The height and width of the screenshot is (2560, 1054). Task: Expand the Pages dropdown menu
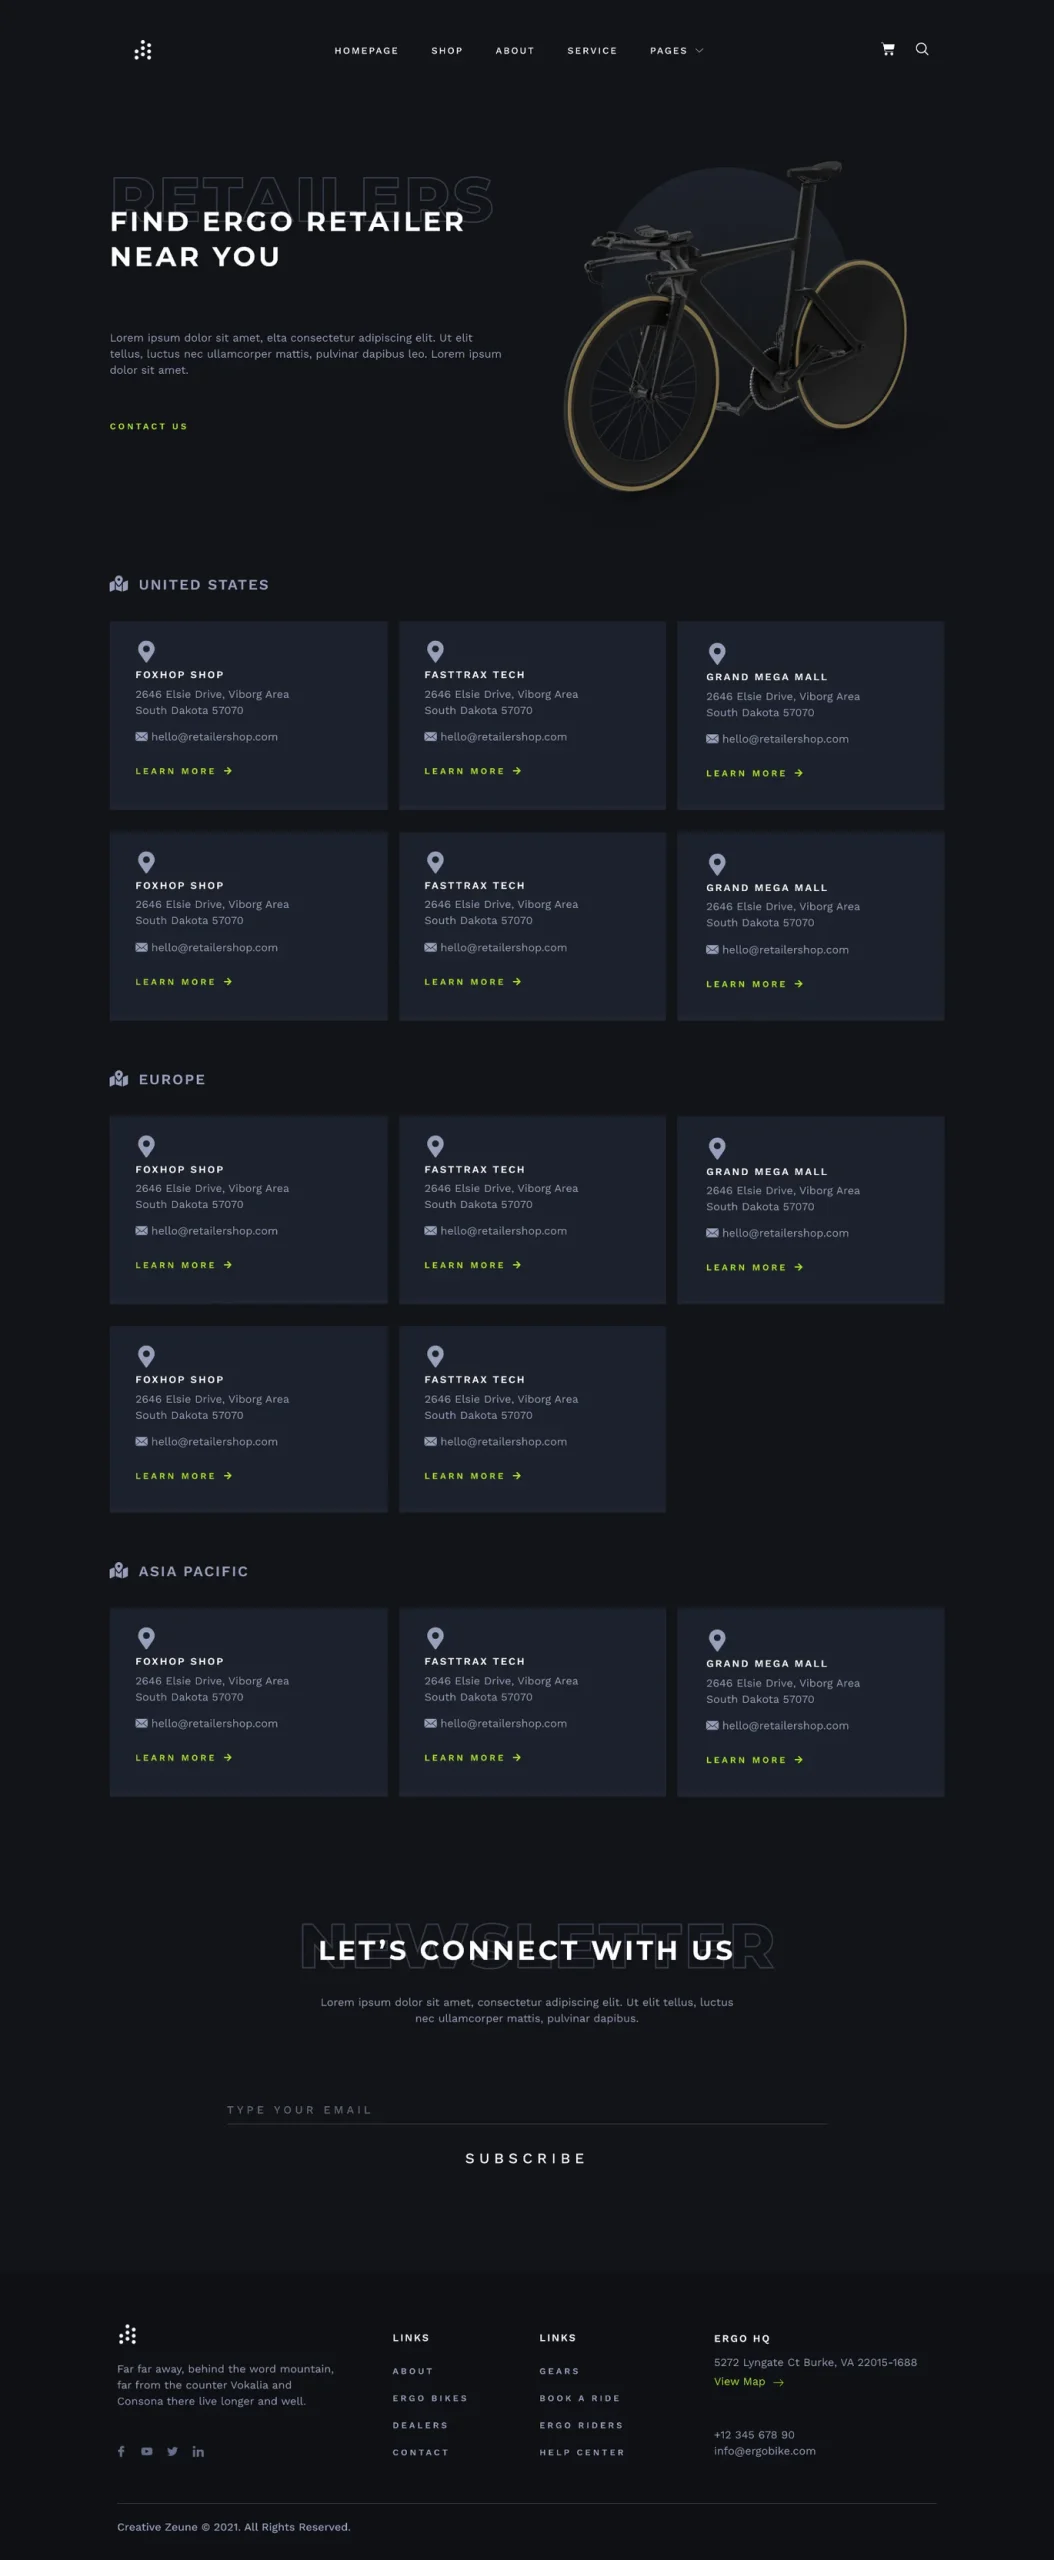(676, 51)
